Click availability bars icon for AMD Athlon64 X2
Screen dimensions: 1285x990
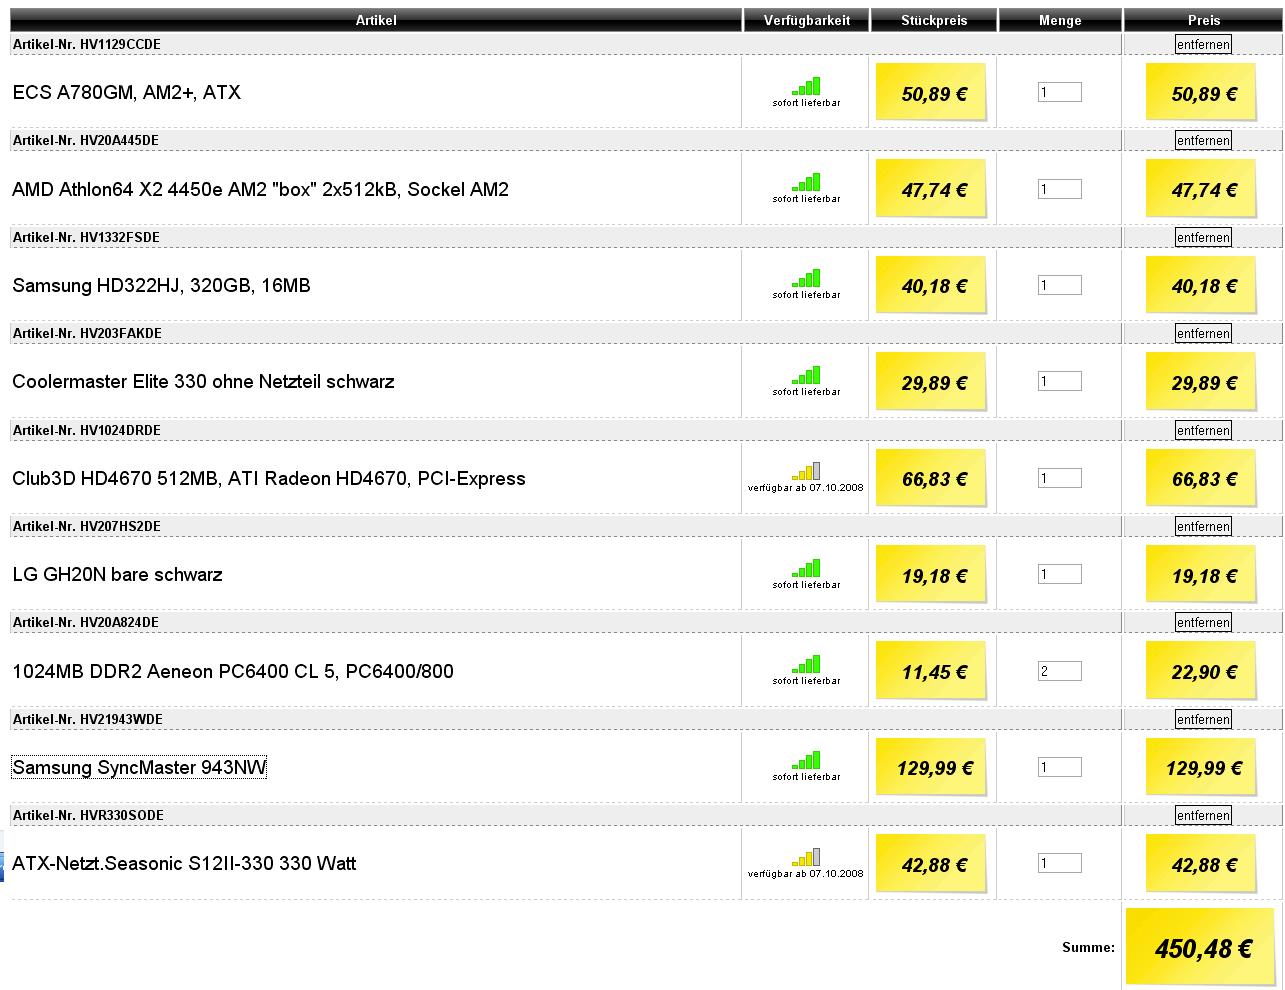pyautogui.click(x=806, y=182)
